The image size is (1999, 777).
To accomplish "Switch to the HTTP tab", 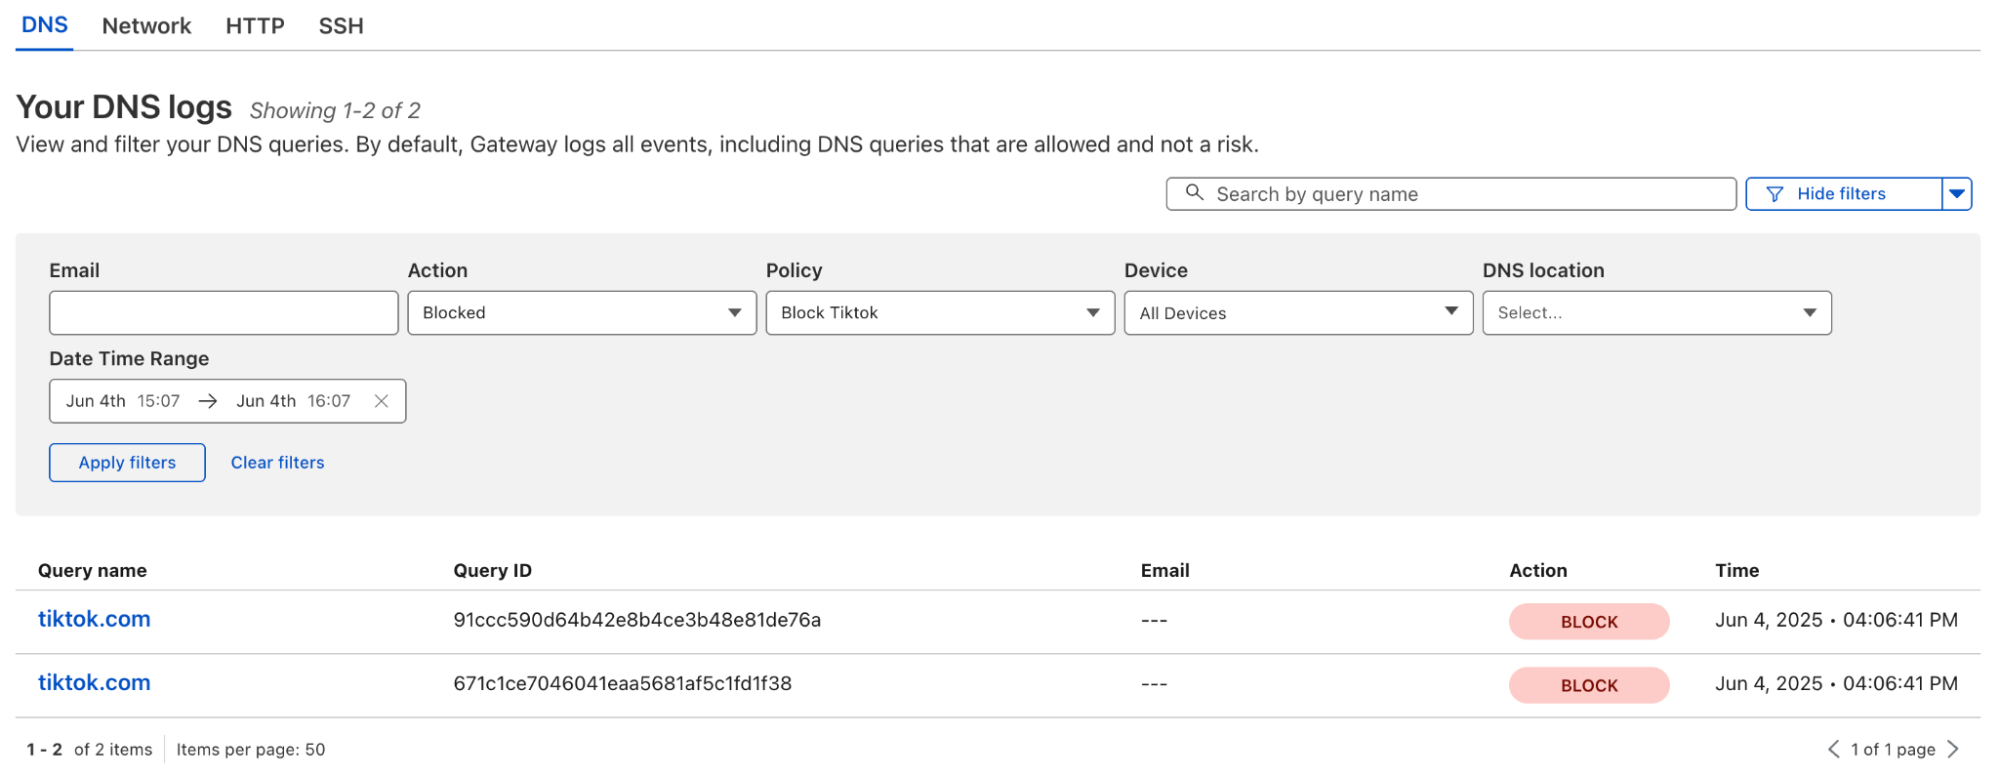I will (255, 26).
